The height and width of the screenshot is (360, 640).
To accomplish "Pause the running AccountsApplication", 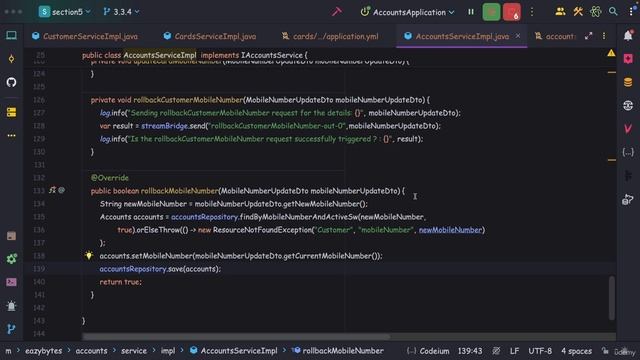I will (471, 12).
